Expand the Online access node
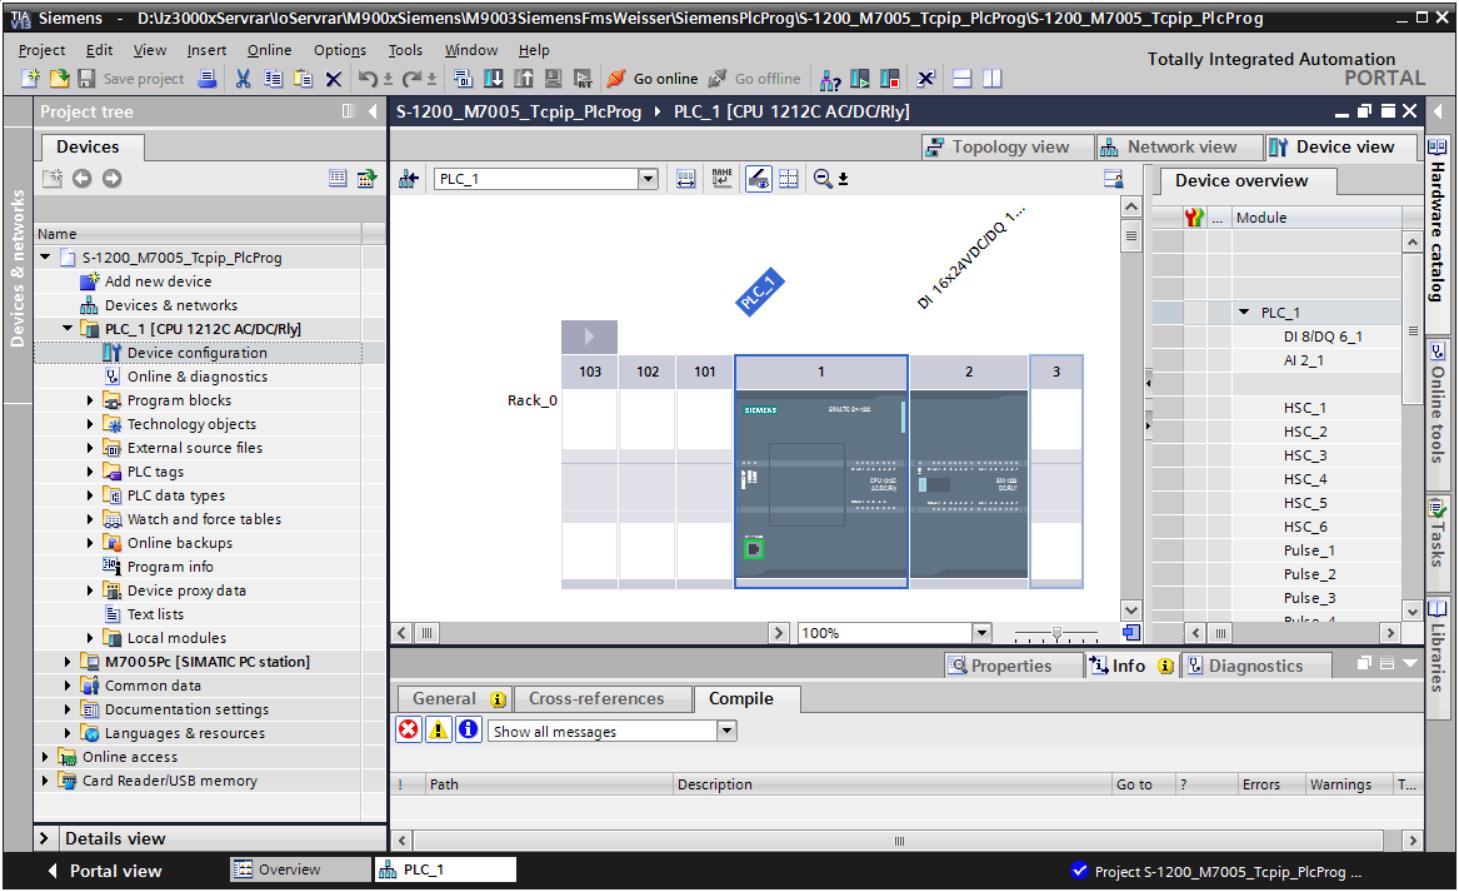The image size is (1459, 891). [45, 756]
